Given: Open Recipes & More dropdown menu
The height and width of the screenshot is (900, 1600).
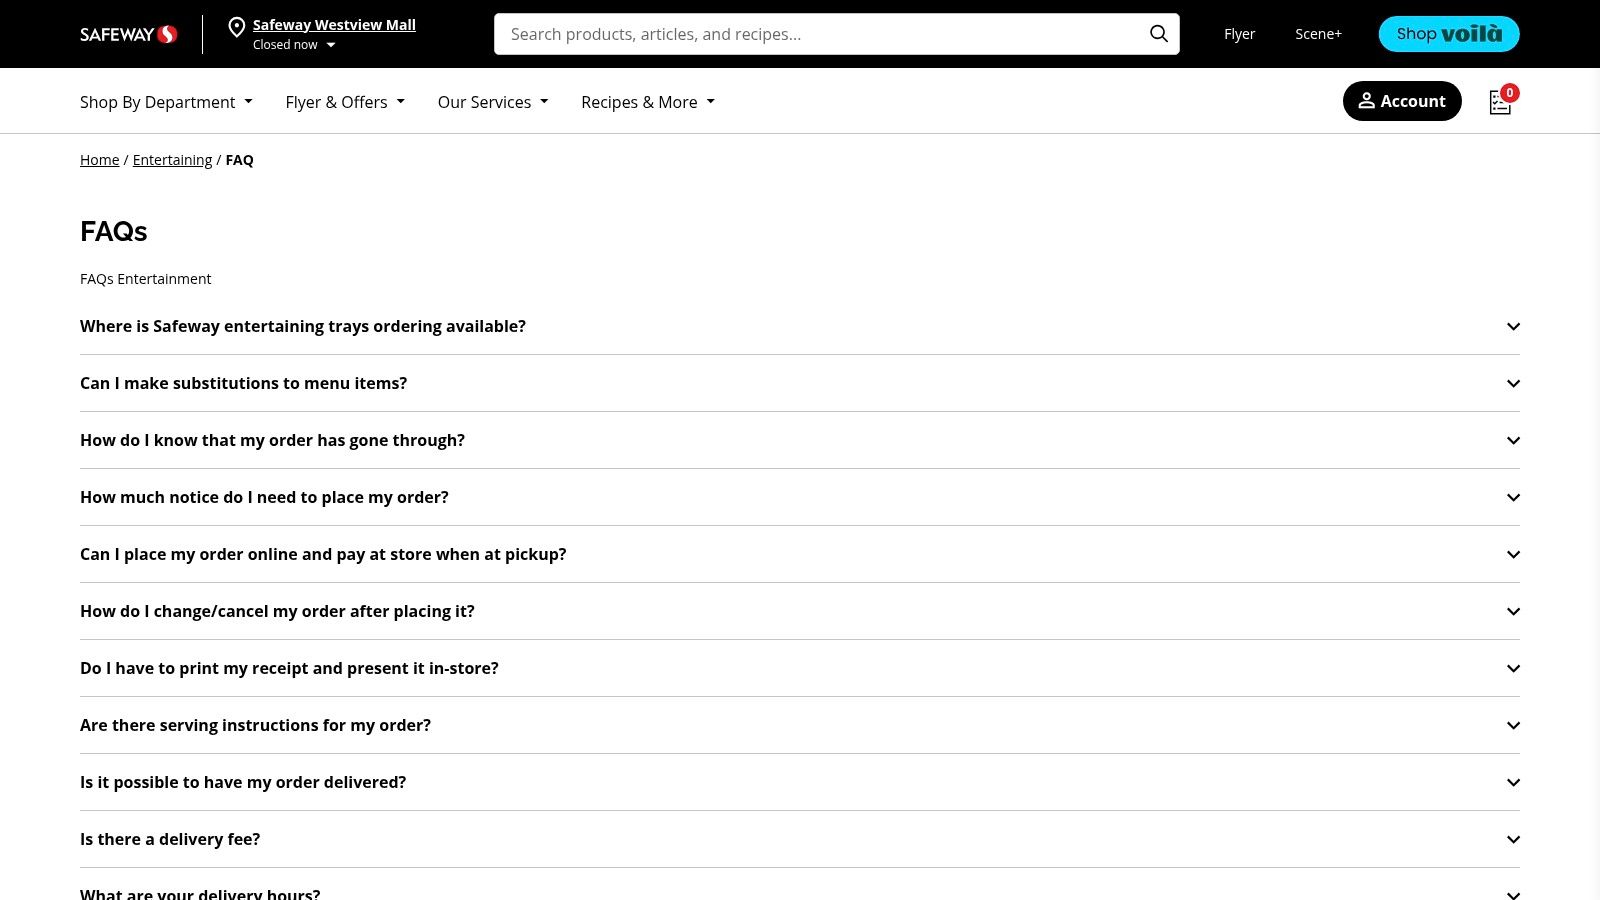Looking at the screenshot, I should [648, 102].
